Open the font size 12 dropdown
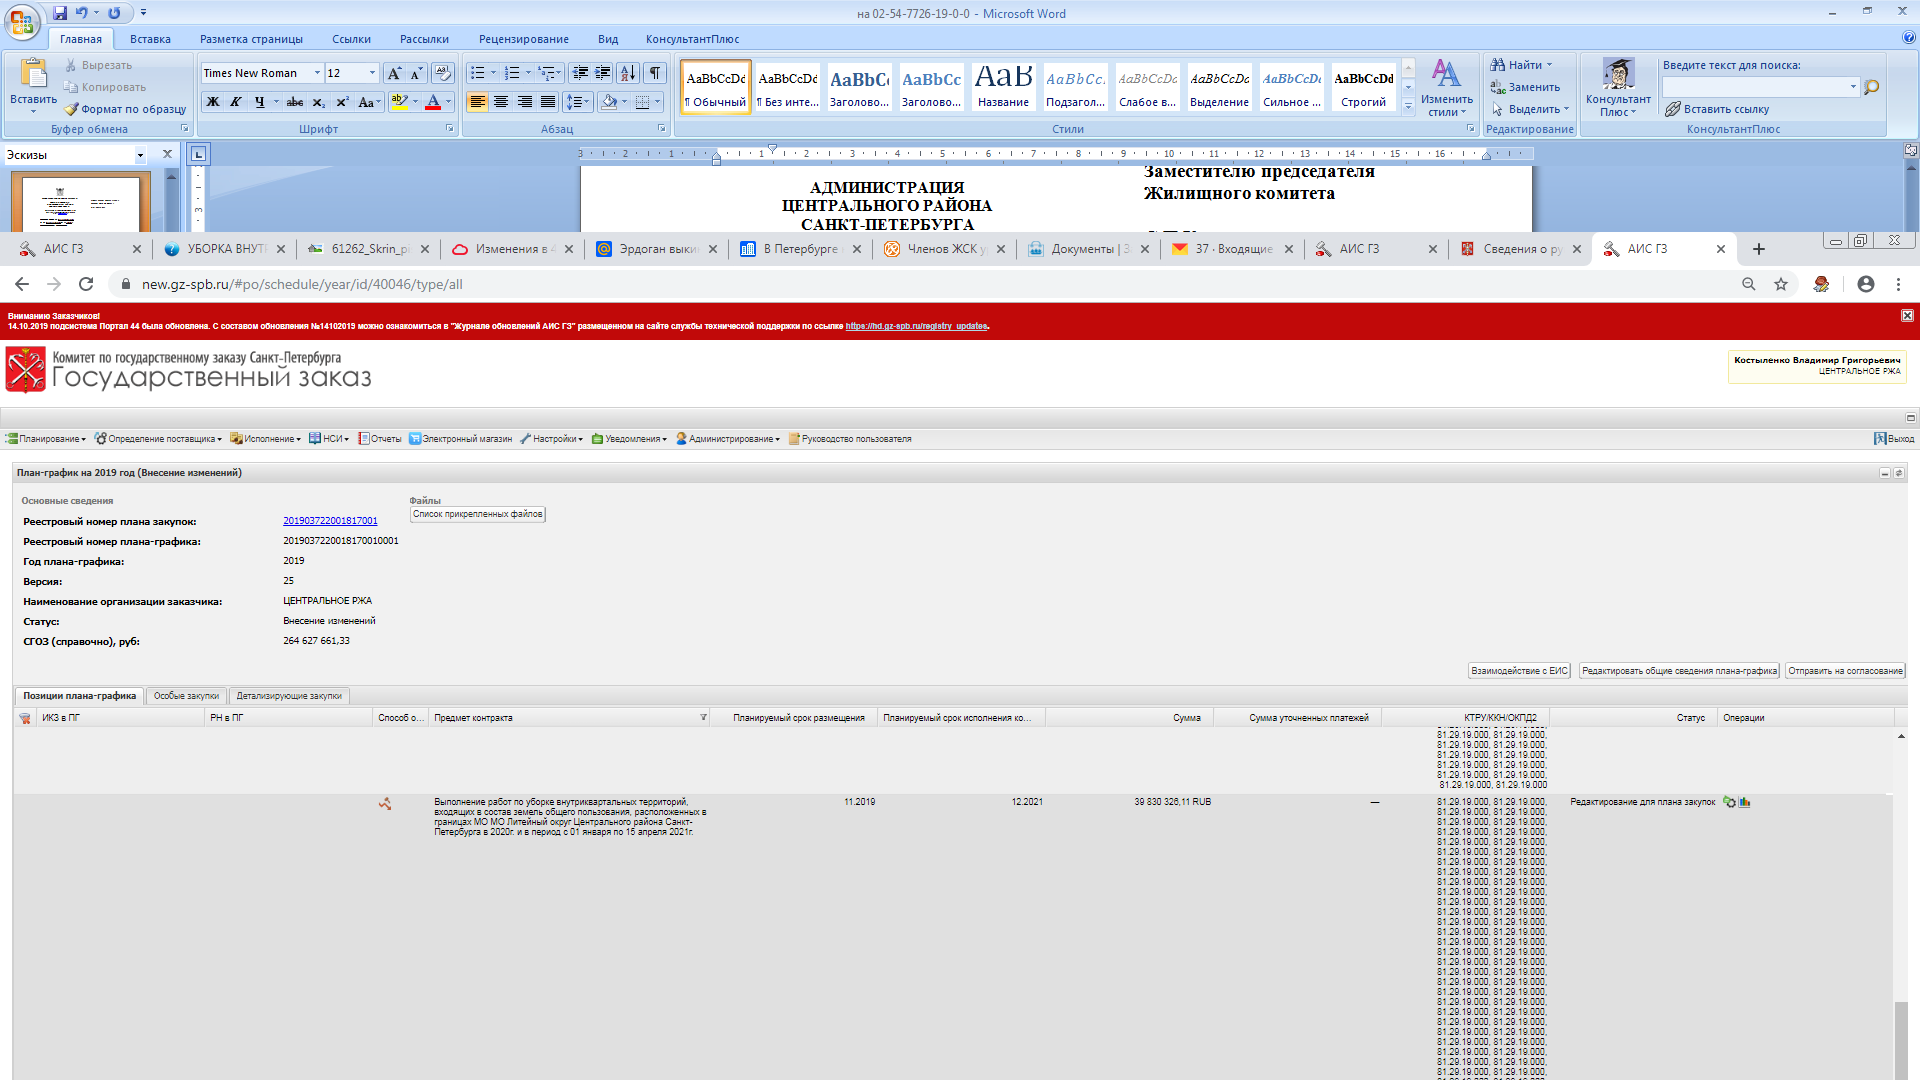The image size is (1920, 1080). click(x=372, y=73)
